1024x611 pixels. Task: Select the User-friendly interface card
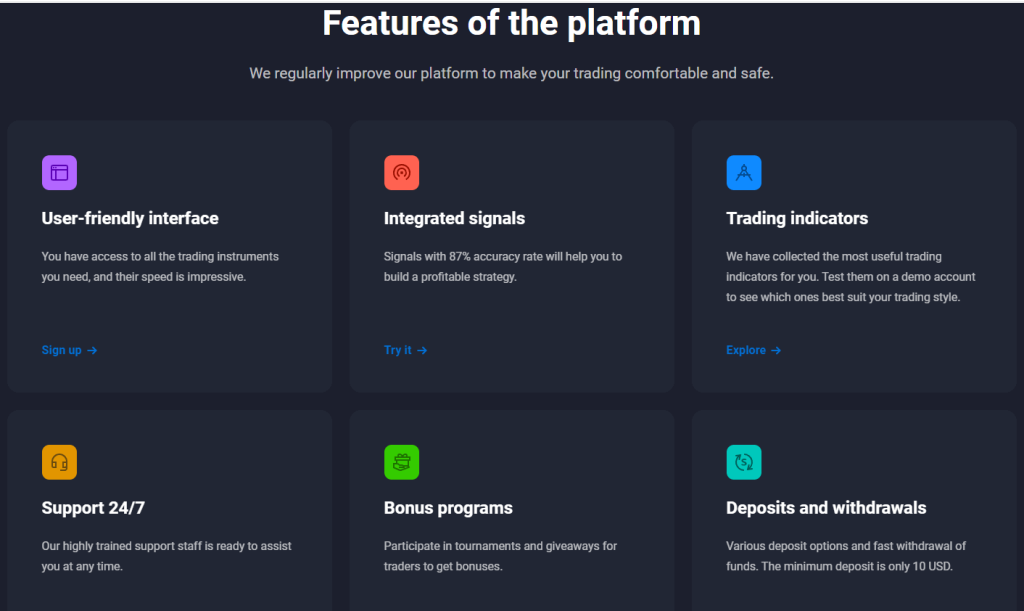[169, 255]
